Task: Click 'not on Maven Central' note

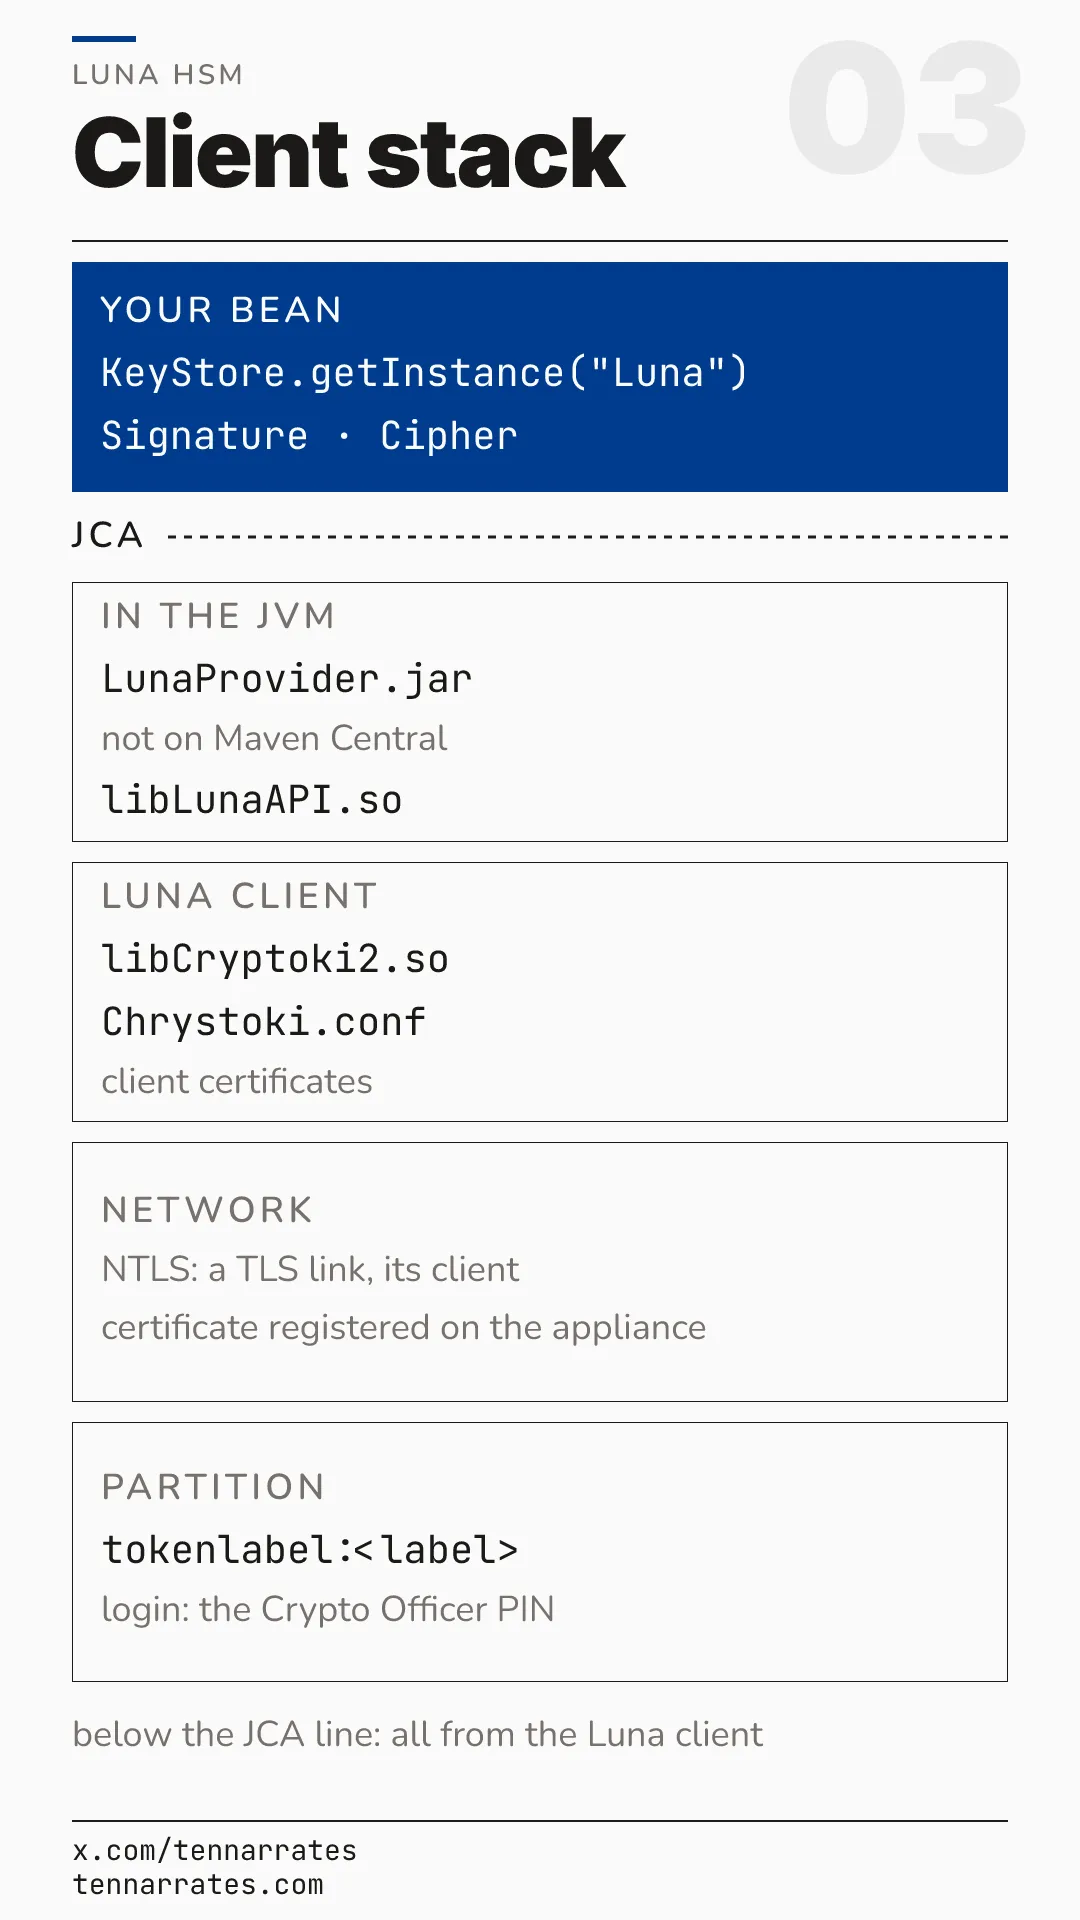Action: (x=274, y=738)
